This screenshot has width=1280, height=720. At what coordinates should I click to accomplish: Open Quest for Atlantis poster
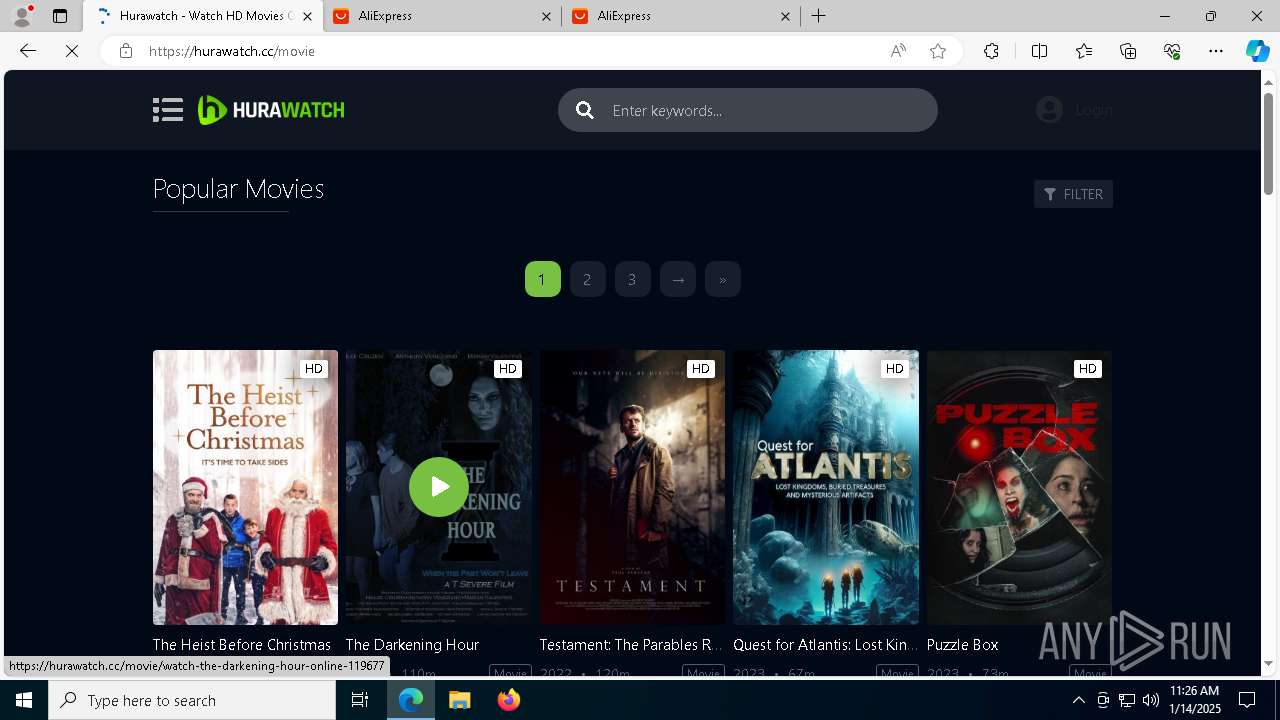(x=826, y=487)
